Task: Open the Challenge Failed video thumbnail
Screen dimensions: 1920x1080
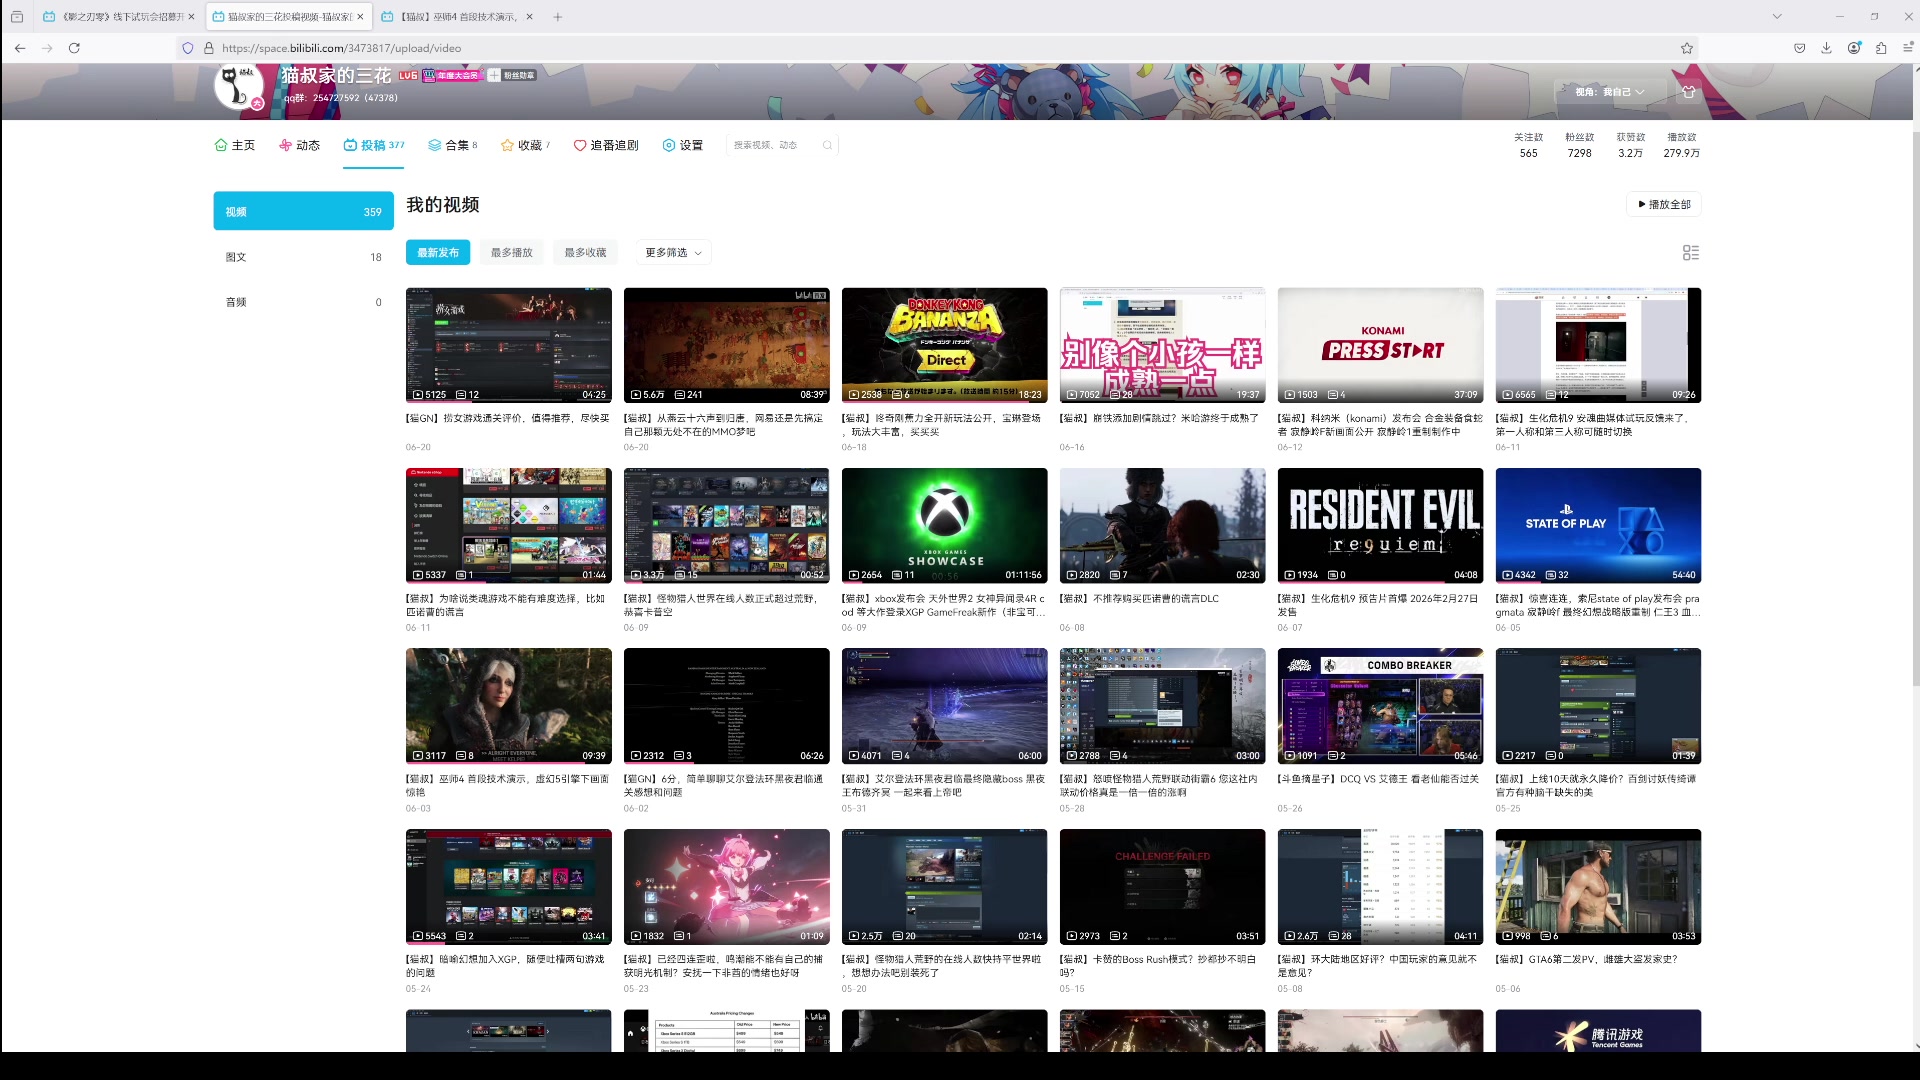Action: (1163, 887)
